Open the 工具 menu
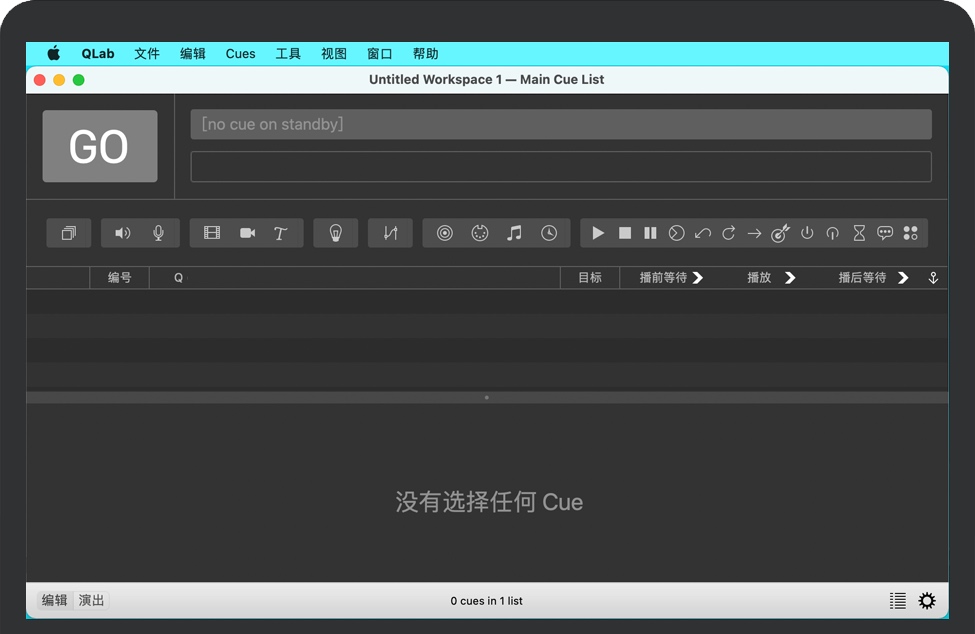The image size is (975, 634). pos(288,54)
